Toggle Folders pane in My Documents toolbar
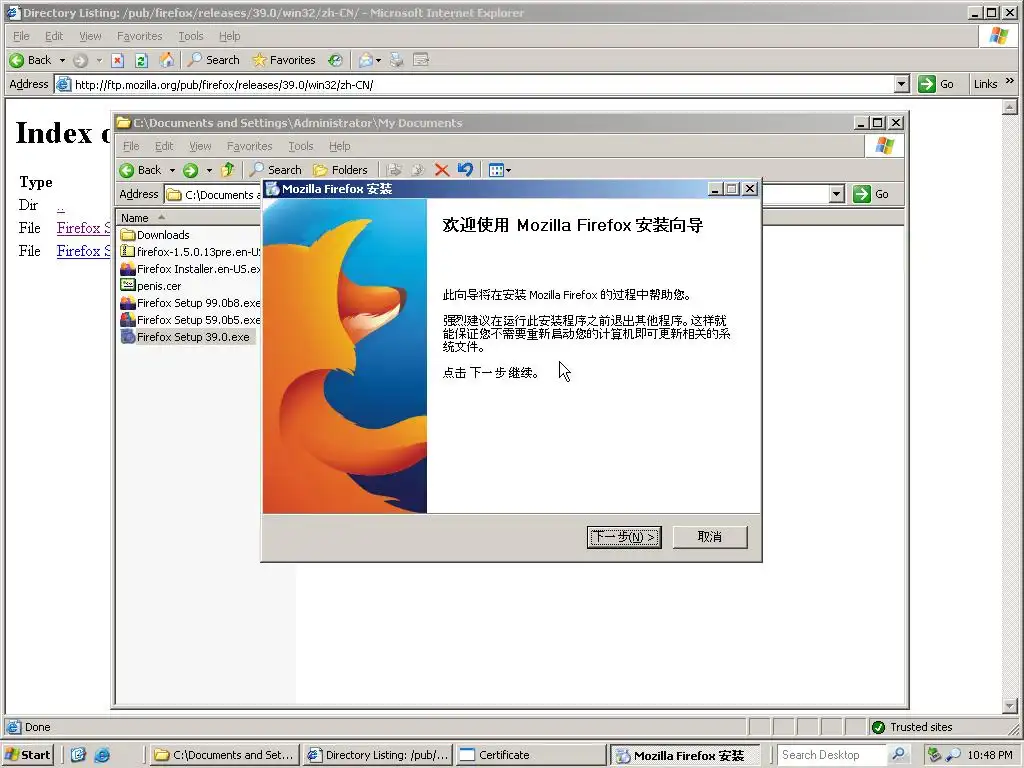The image size is (1024, 768). 340,170
